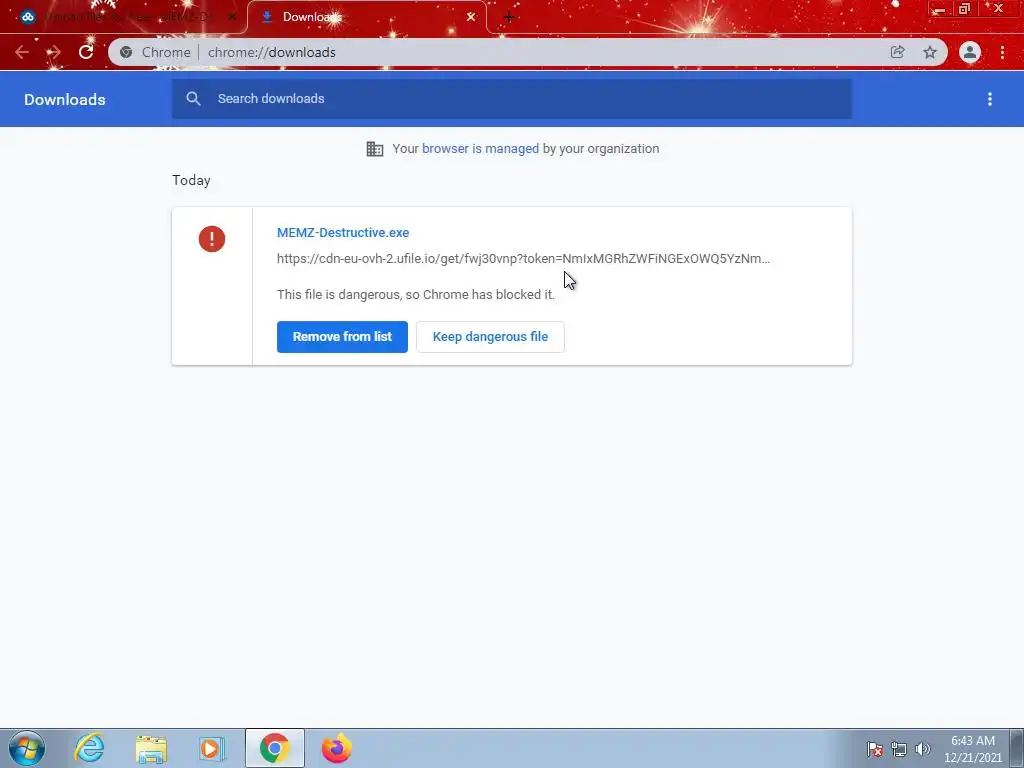
Task: Open Windows Explorer from taskbar
Action: click(x=151, y=748)
